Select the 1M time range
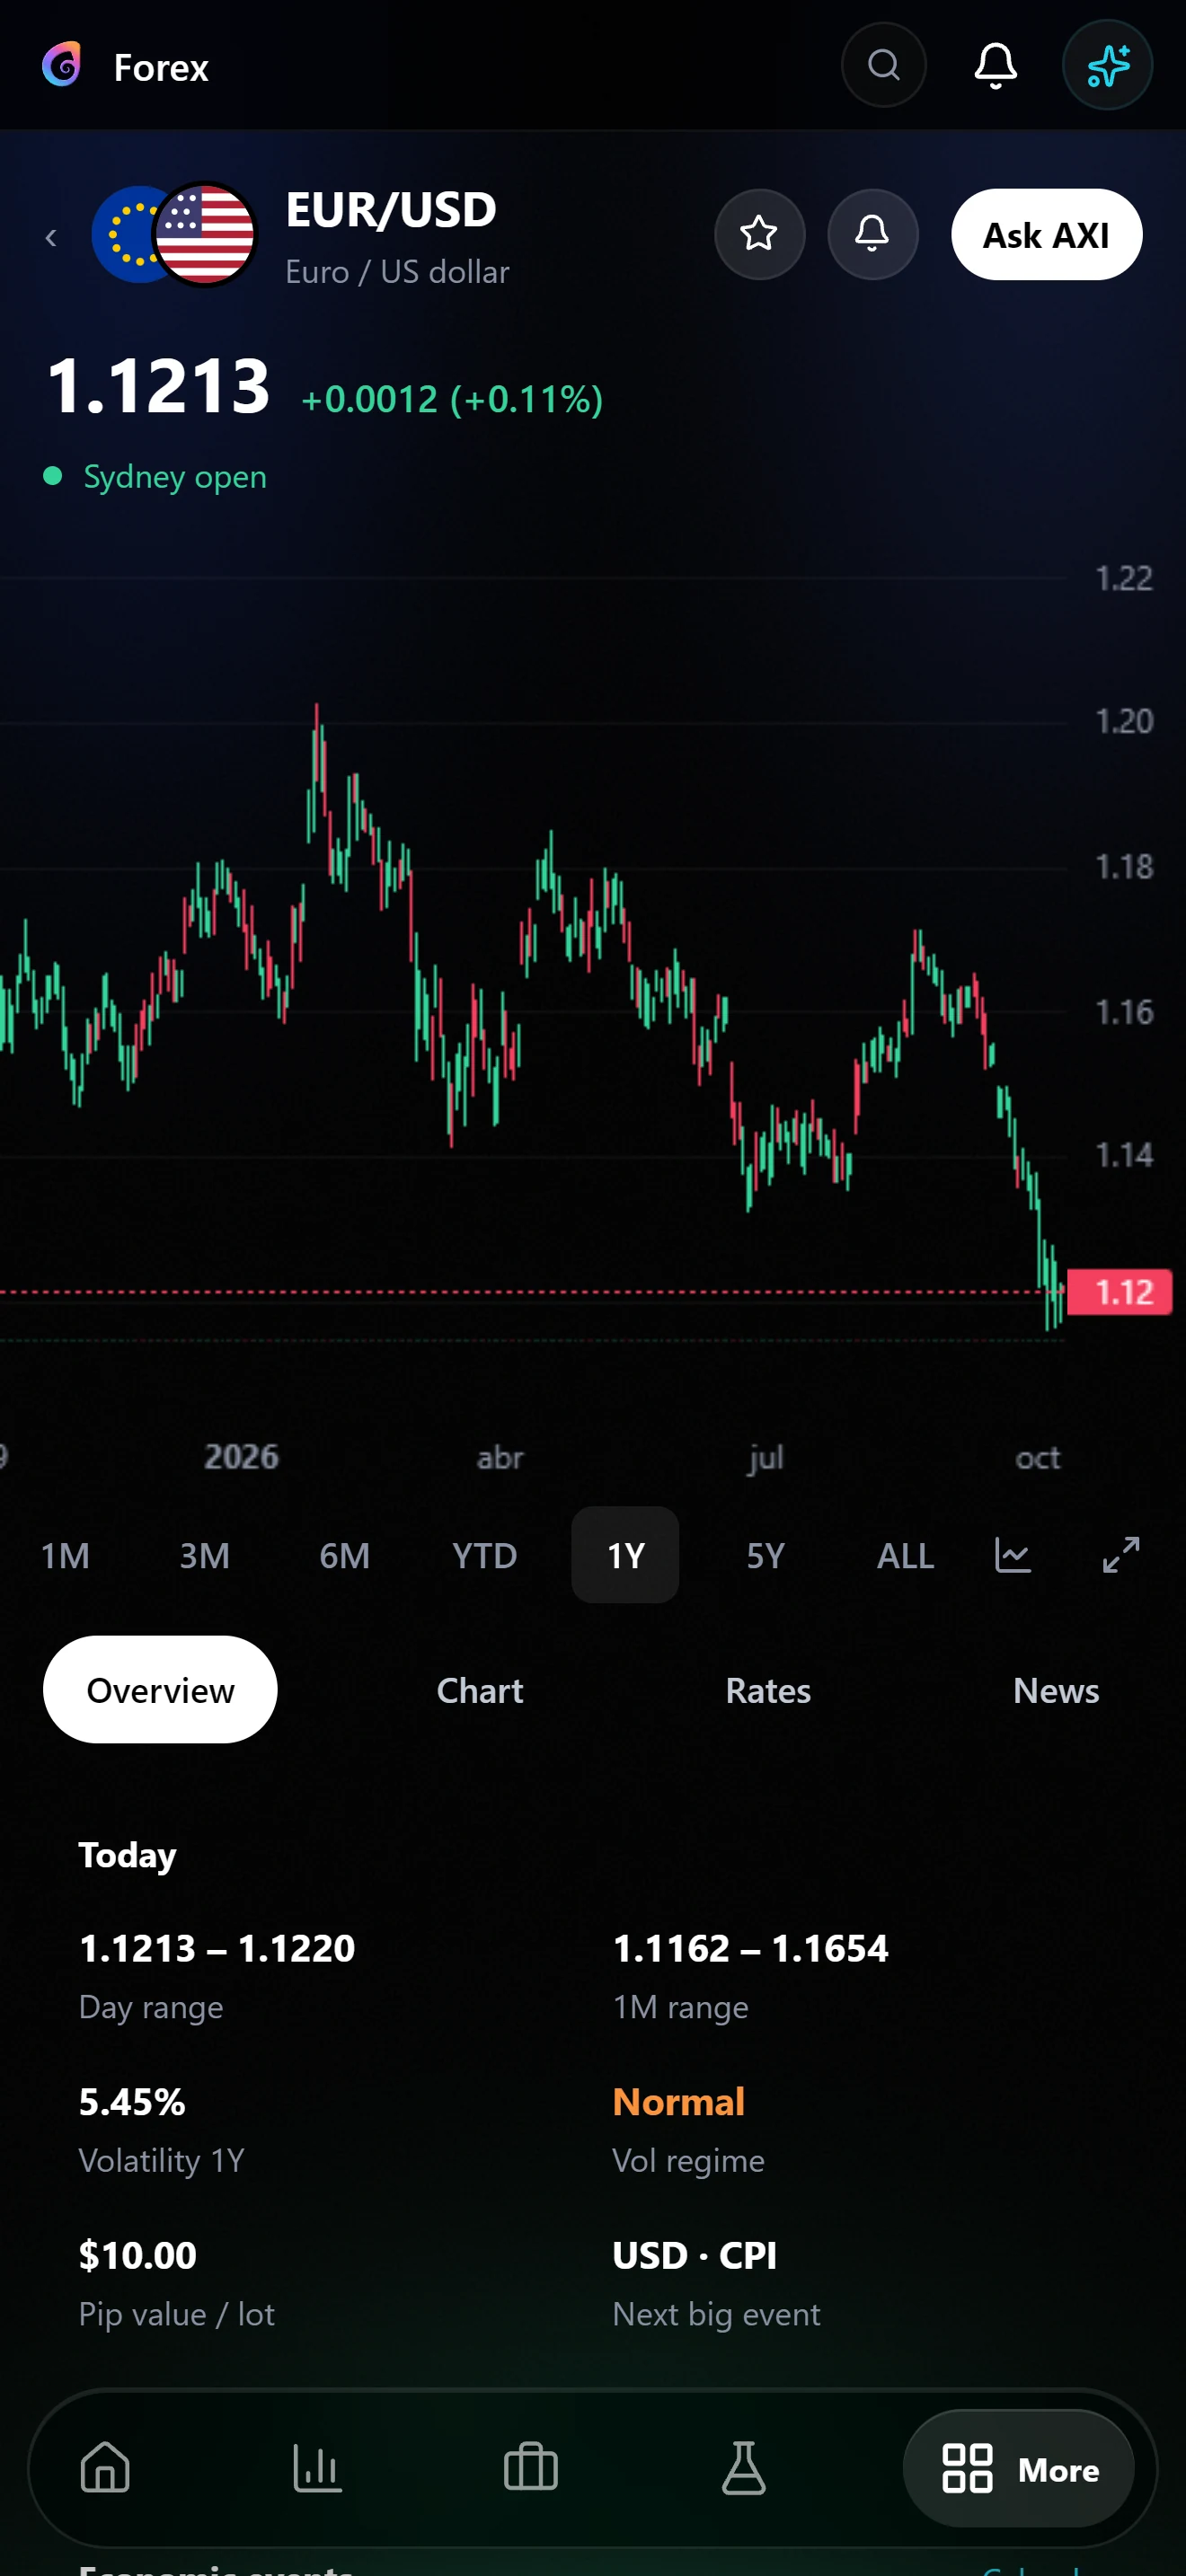Image resolution: width=1186 pixels, height=2576 pixels. tap(65, 1555)
